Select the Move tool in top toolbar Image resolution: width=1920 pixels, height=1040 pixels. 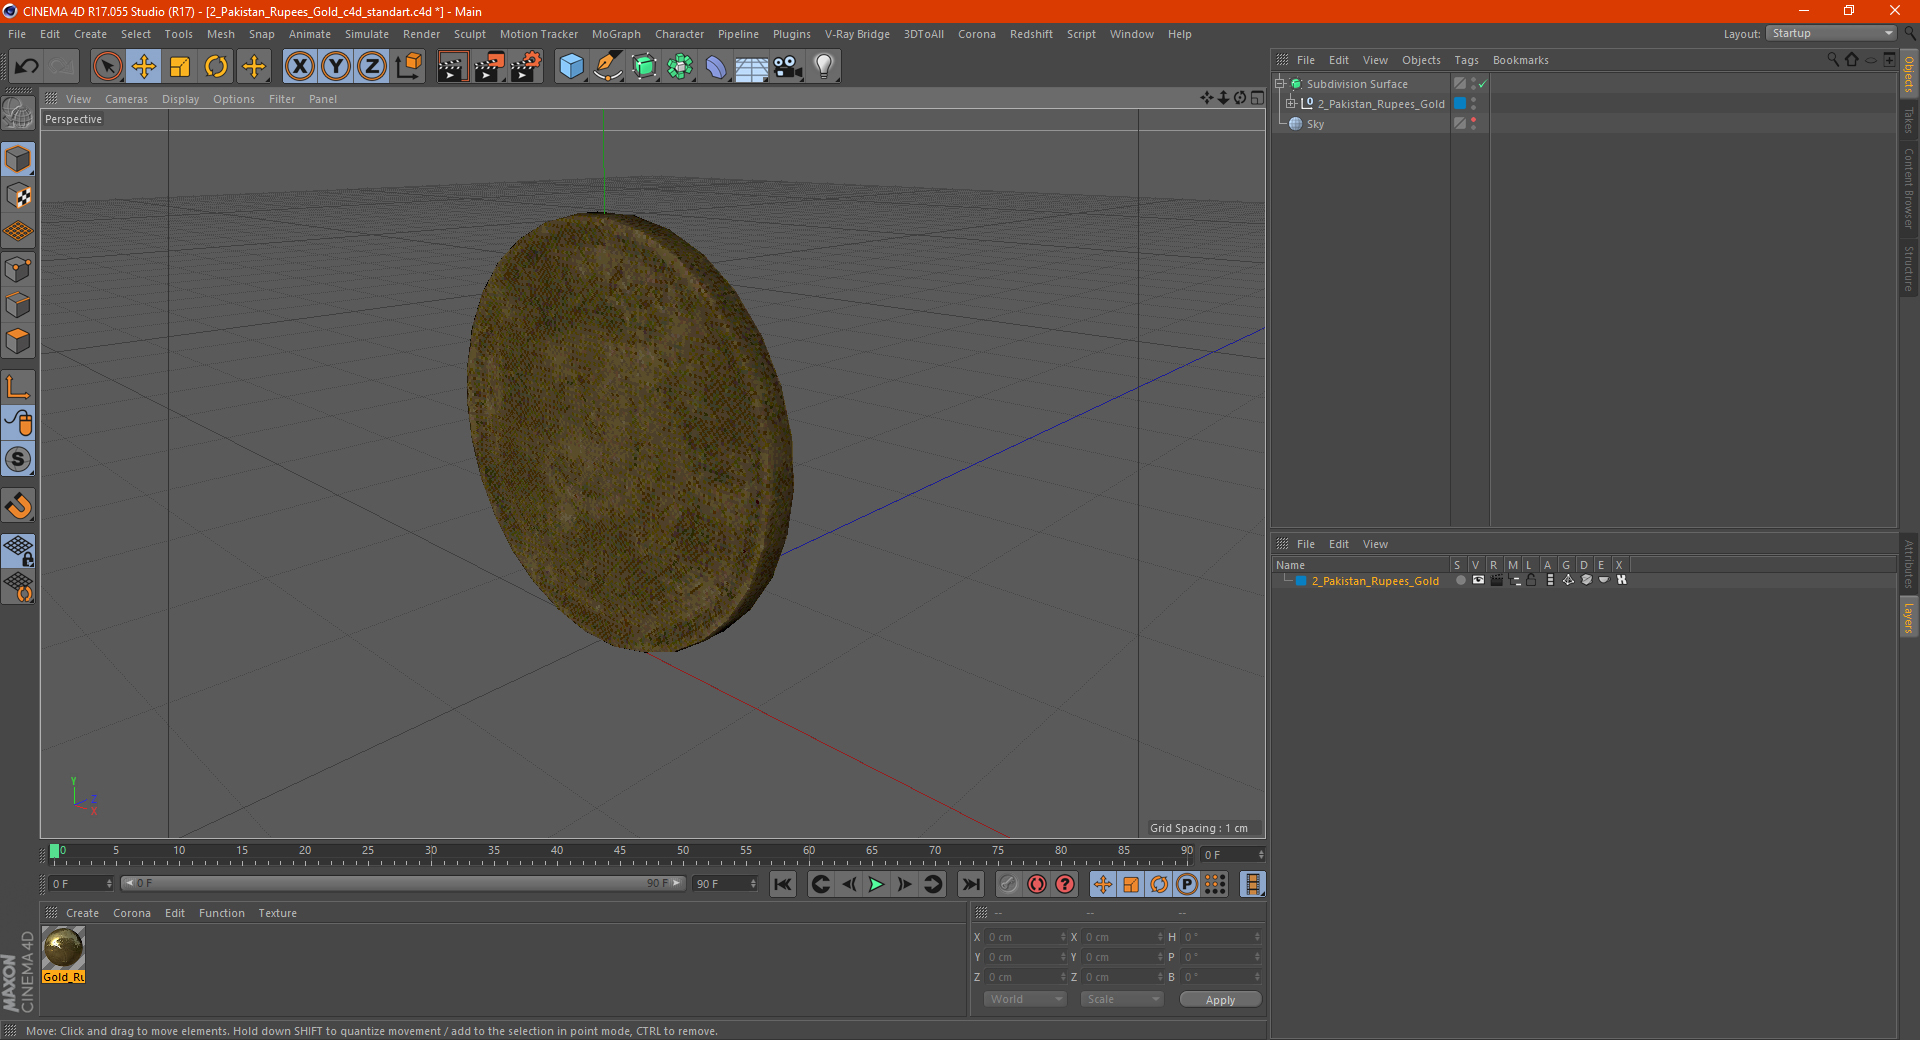(144, 67)
